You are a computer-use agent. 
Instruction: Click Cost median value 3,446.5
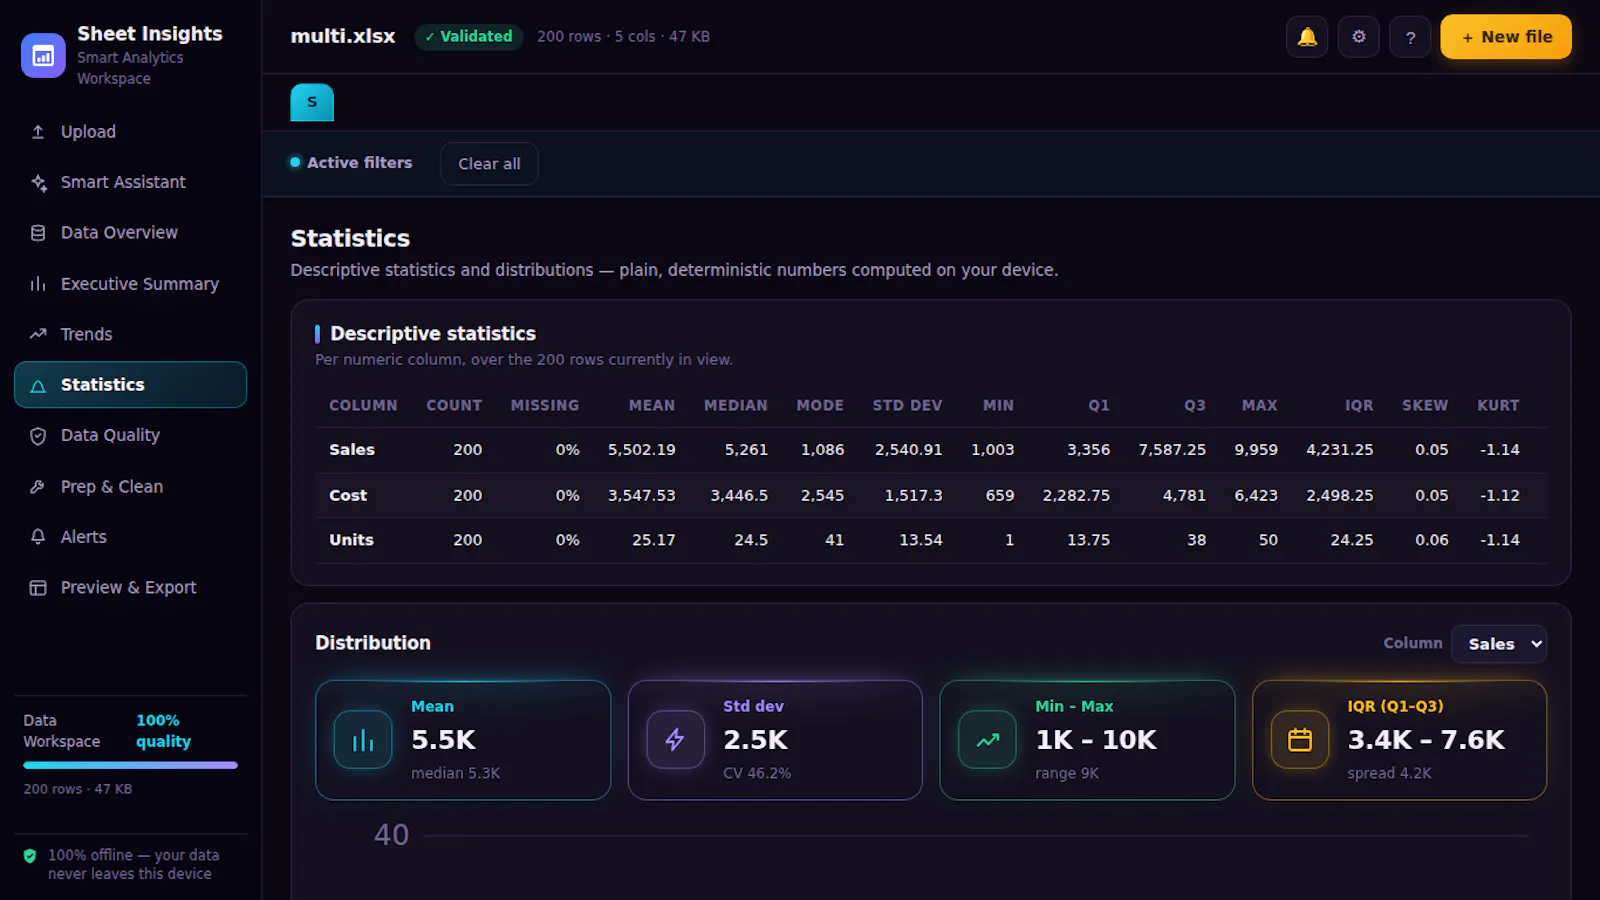(739, 496)
